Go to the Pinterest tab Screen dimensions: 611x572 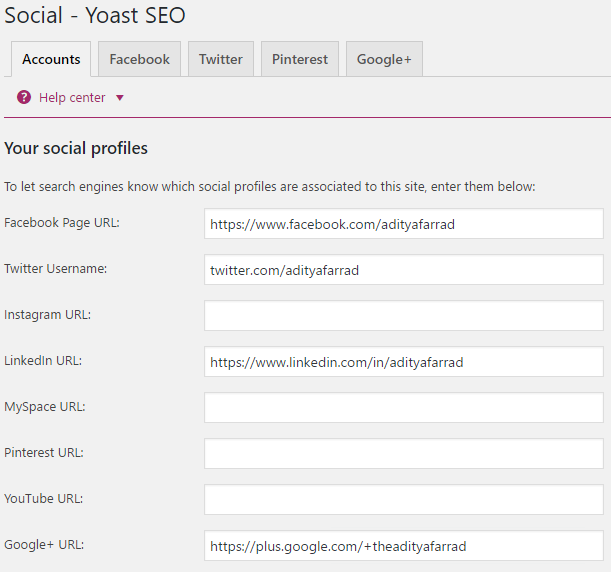click(300, 59)
